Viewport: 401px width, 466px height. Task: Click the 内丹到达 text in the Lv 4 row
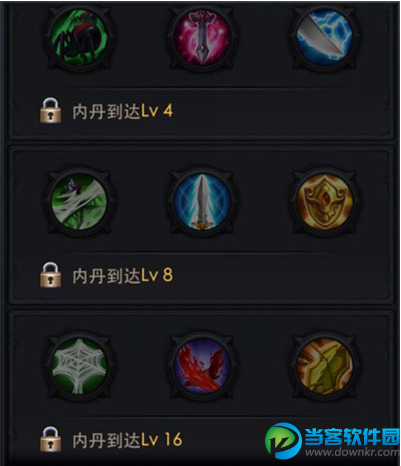point(106,111)
